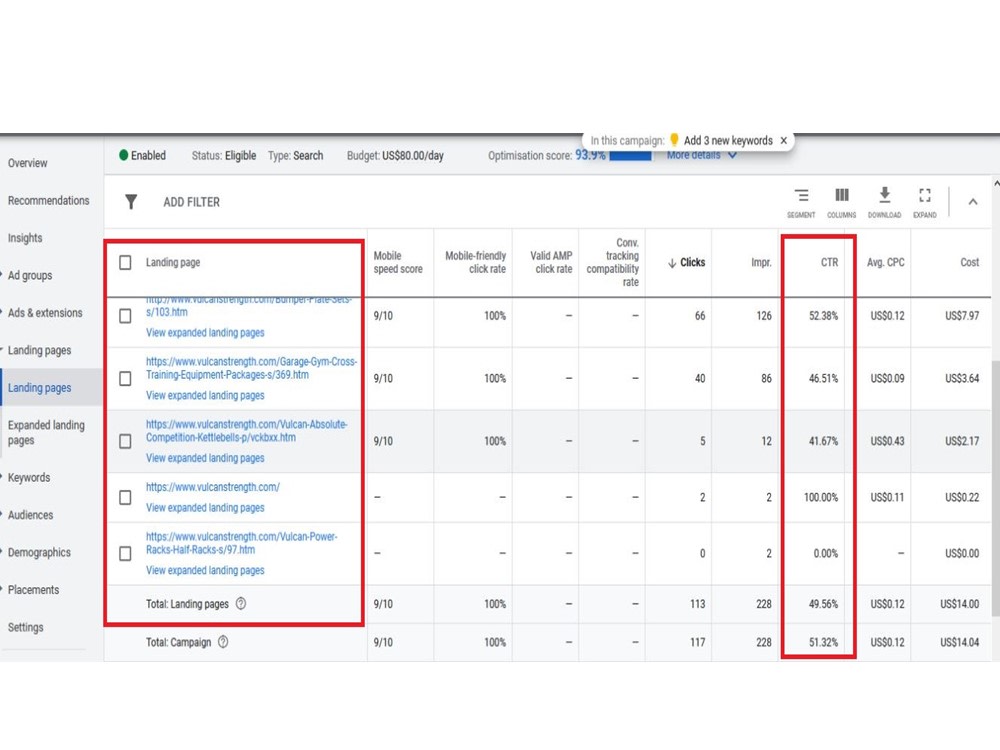Image resolution: width=1000 pixels, height=750 pixels.
Task: Click the US$7.97 cost cell
Action: click(962, 316)
